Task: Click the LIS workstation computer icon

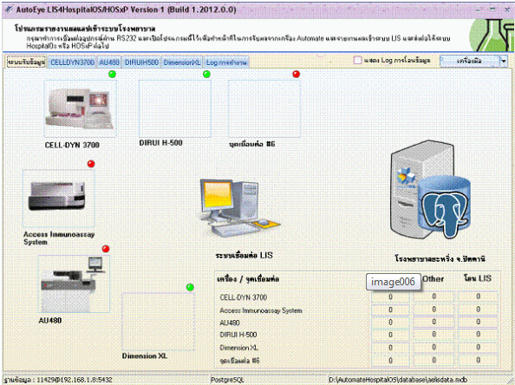Action: pos(240,208)
